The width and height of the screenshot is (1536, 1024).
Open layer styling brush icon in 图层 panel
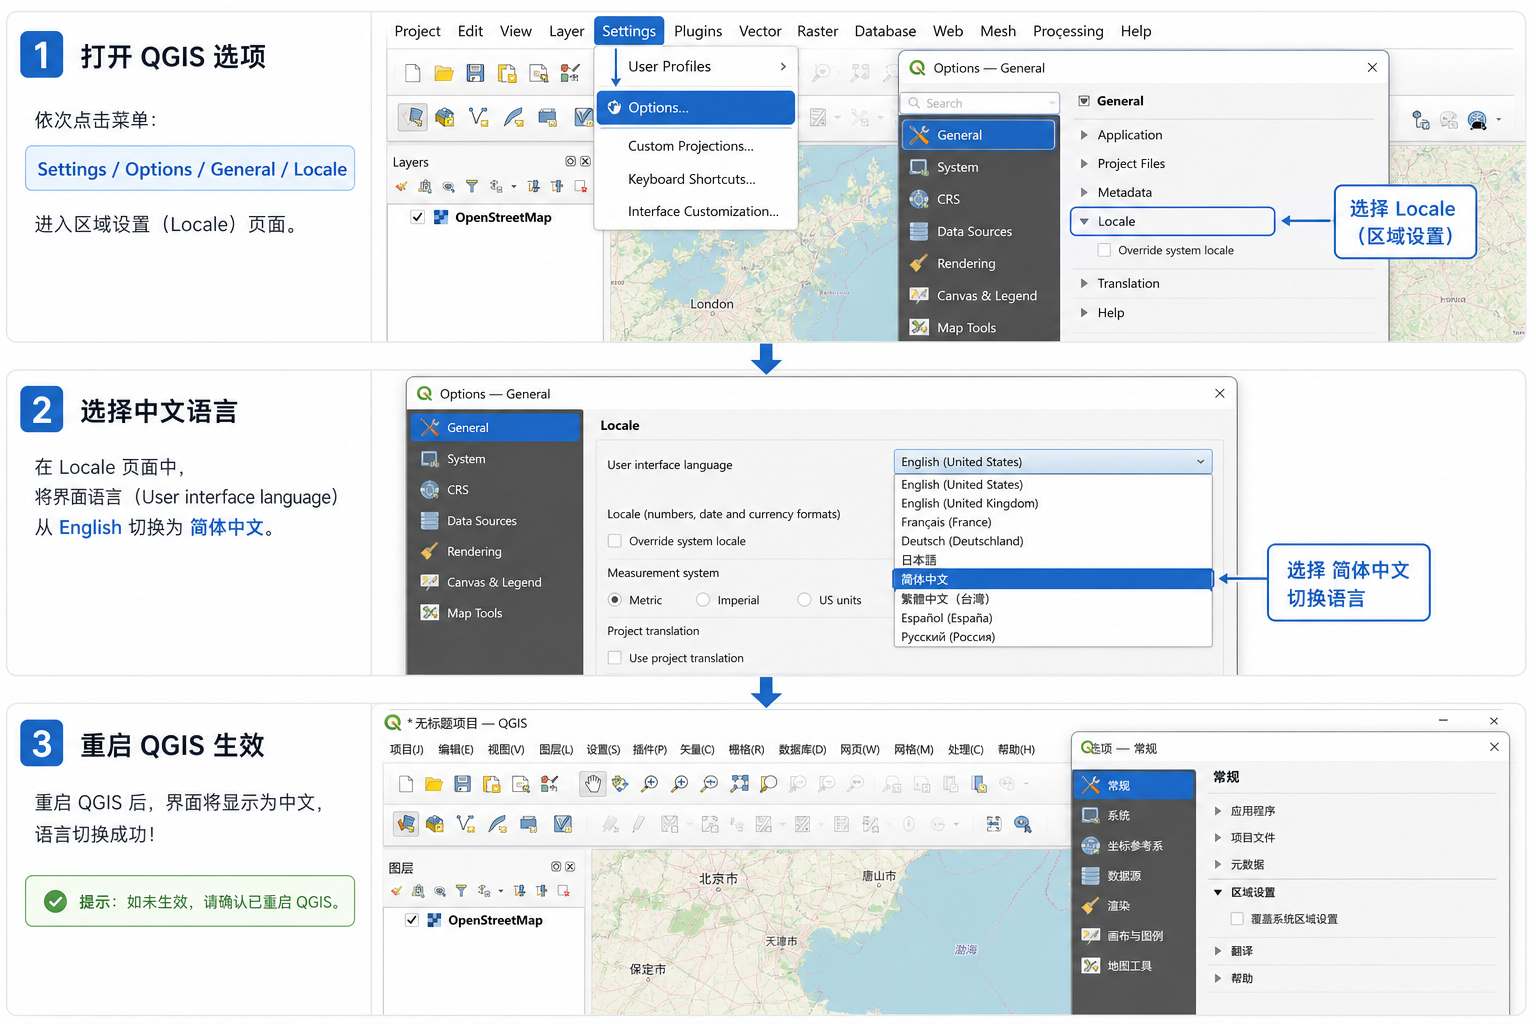point(397,891)
